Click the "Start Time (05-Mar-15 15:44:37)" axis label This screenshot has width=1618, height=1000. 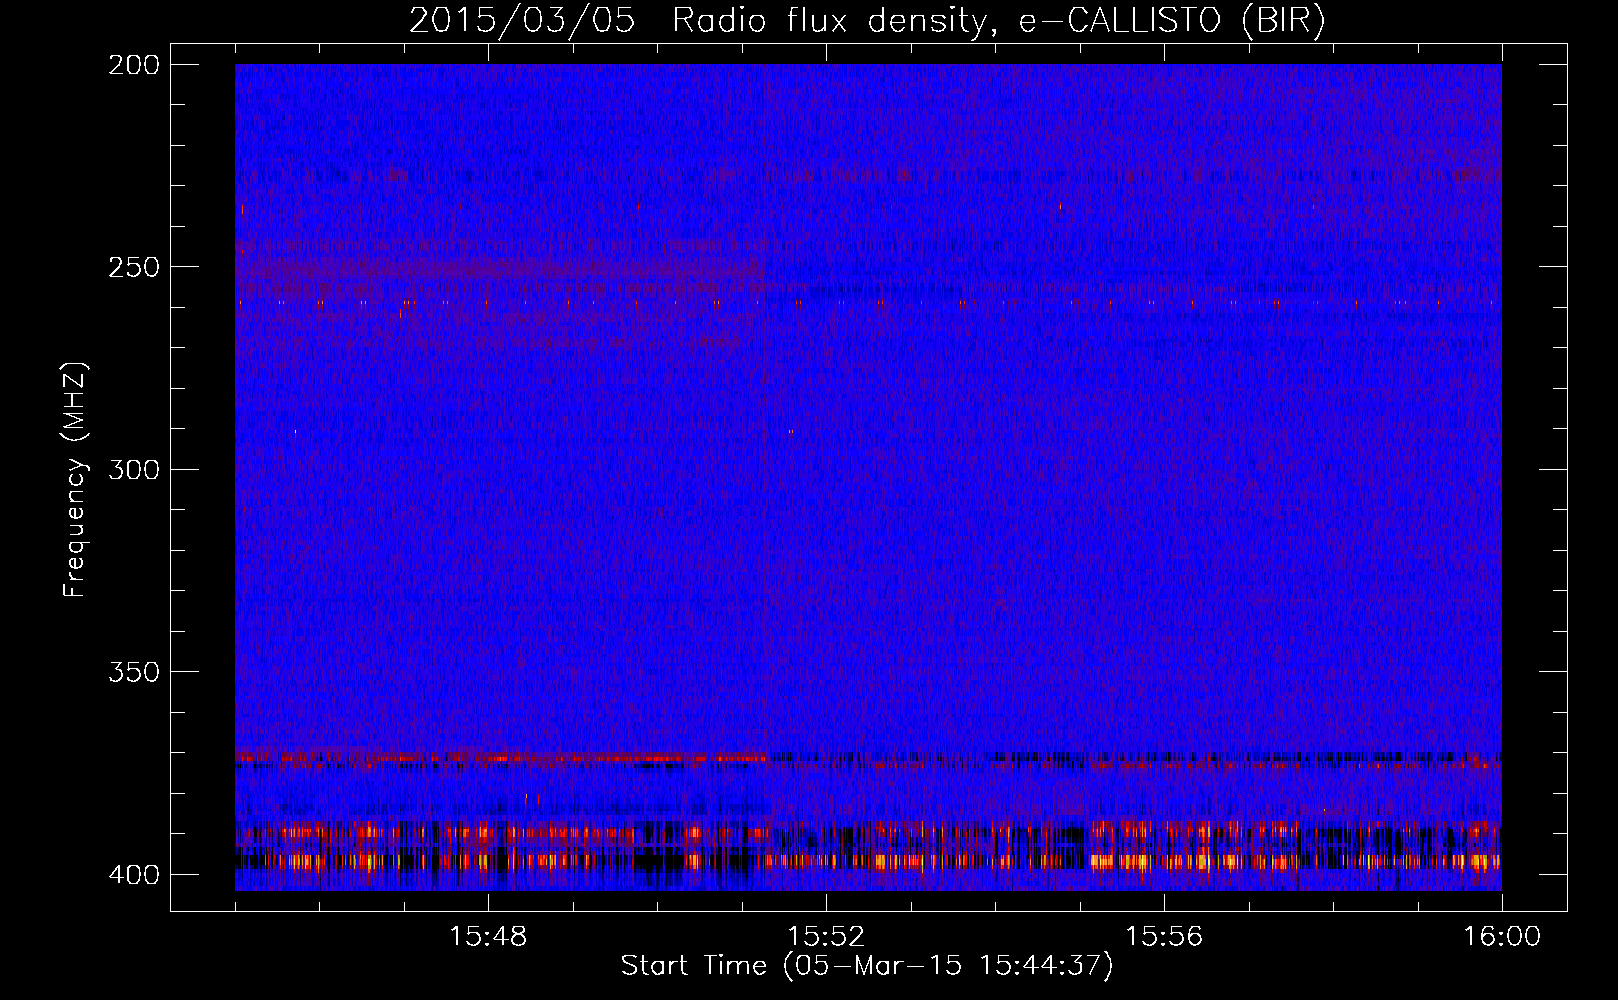coord(866,966)
